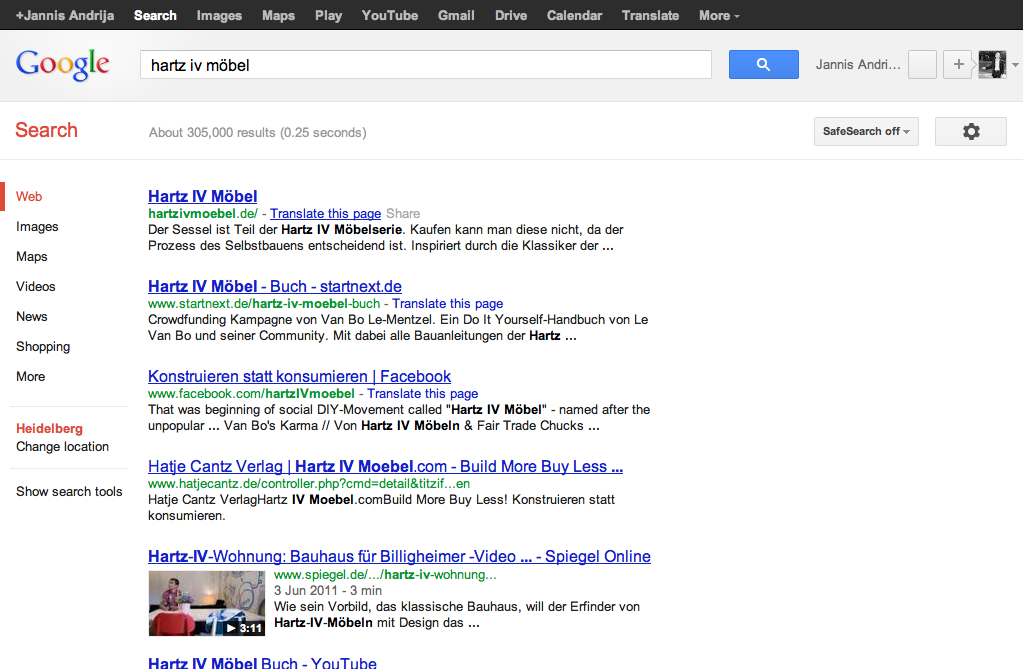The width and height of the screenshot is (1023, 669).
Task: Click Share next to hartzivmoebel.de result
Action: tap(403, 213)
